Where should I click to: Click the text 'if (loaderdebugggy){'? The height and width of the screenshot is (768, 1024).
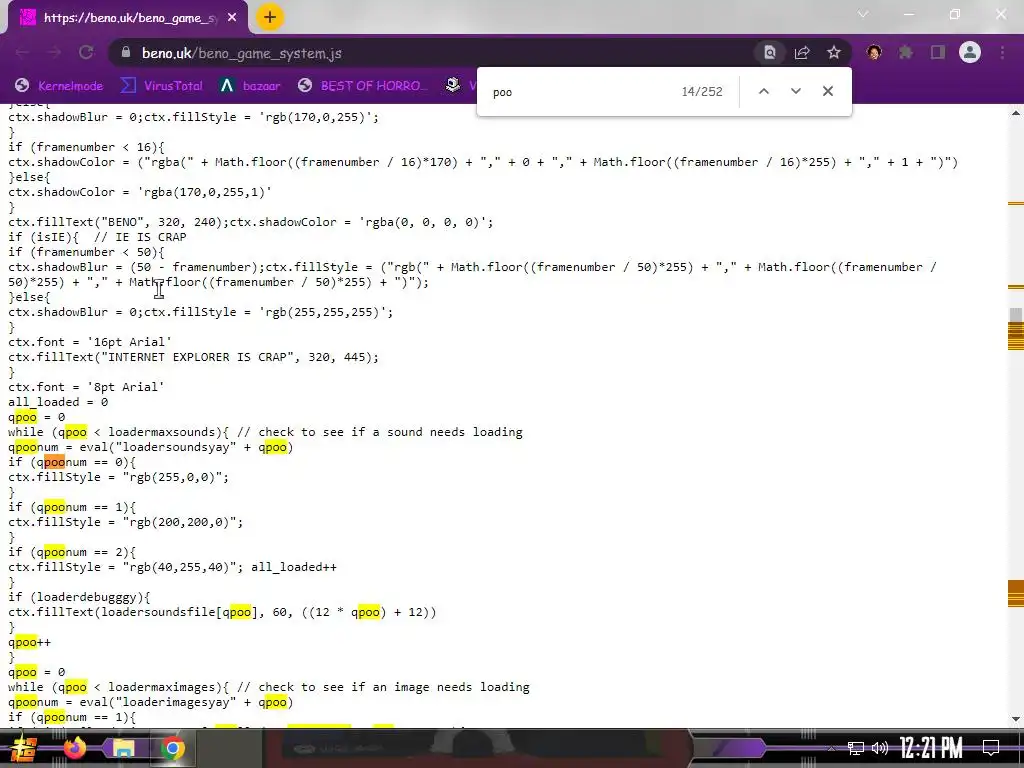[79, 597]
